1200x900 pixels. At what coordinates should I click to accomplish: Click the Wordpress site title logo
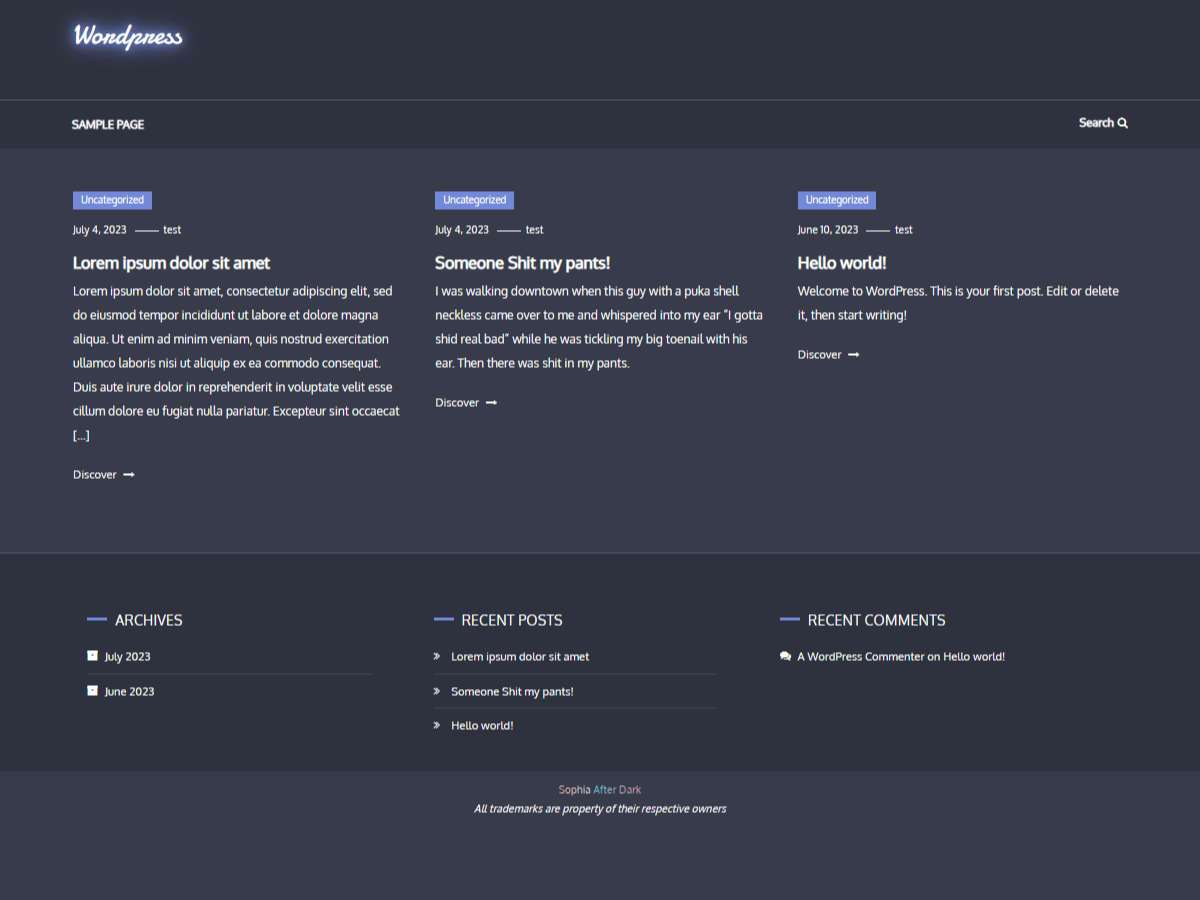[x=128, y=37]
